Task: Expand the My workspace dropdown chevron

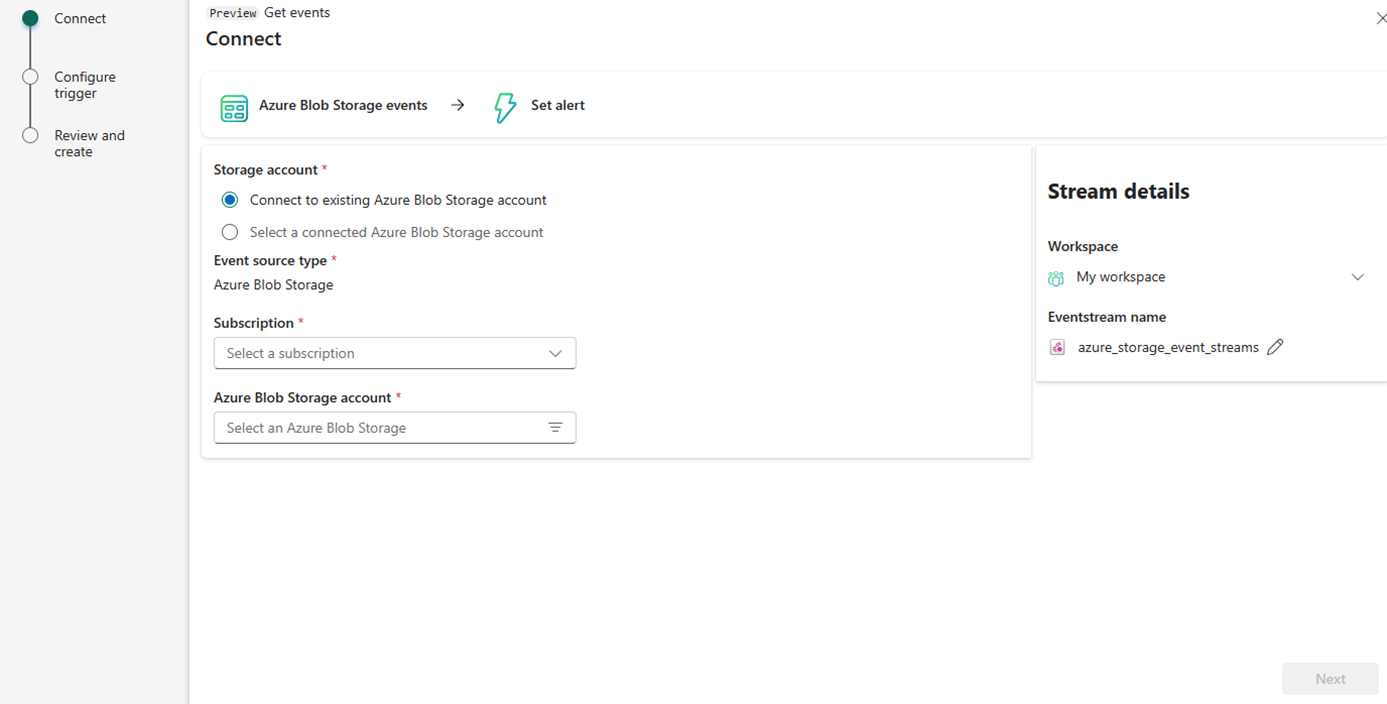Action: (x=1357, y=277)
